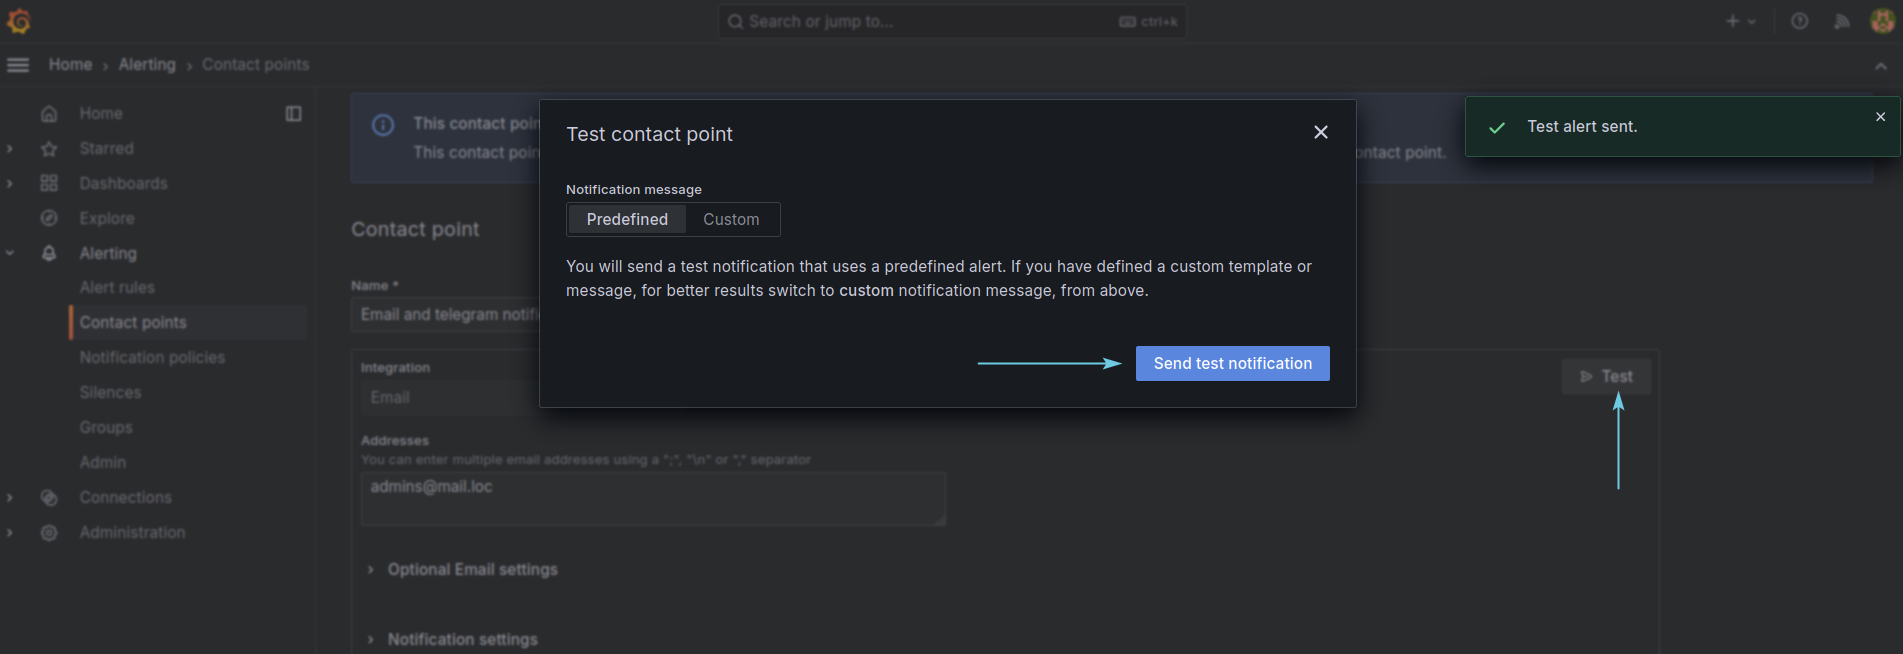Image resolution: width=1903 pixels, height=654 pixels.
Task: Open the news feed icon
Action: (1841, 21)
